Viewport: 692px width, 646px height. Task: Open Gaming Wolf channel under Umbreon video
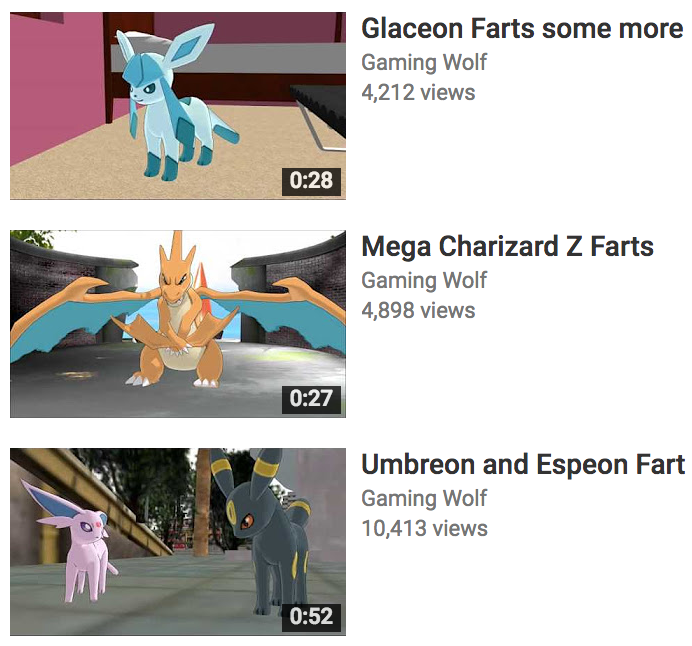(424, 498)
